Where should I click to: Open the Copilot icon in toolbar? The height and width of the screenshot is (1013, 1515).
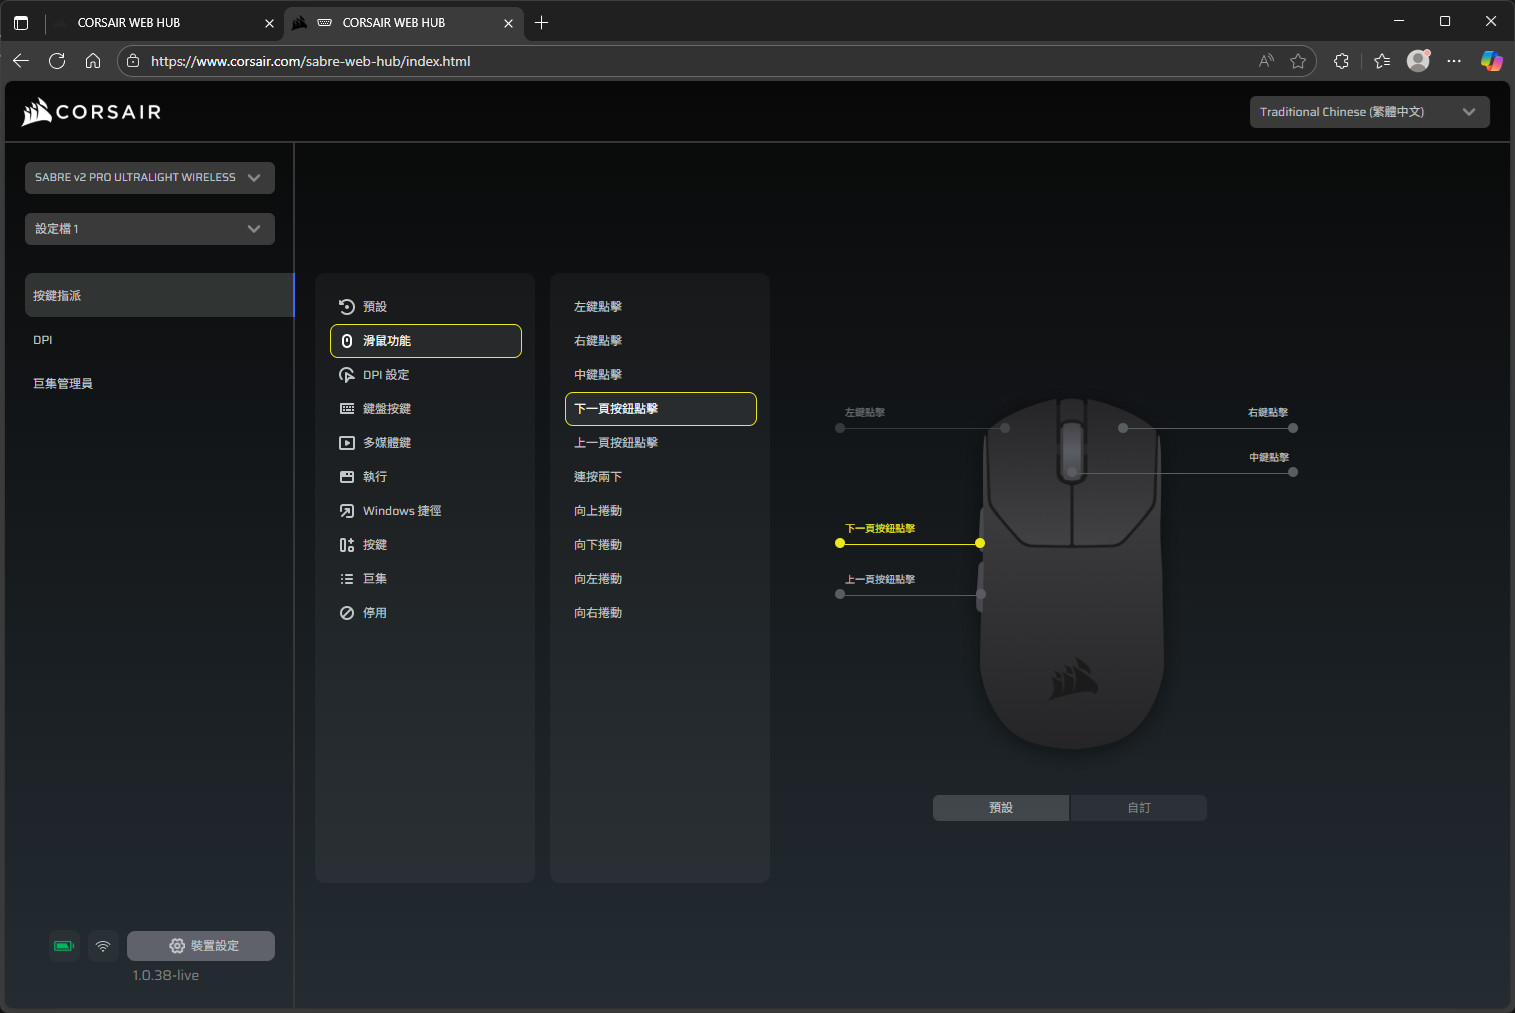tap(1491, 61)
